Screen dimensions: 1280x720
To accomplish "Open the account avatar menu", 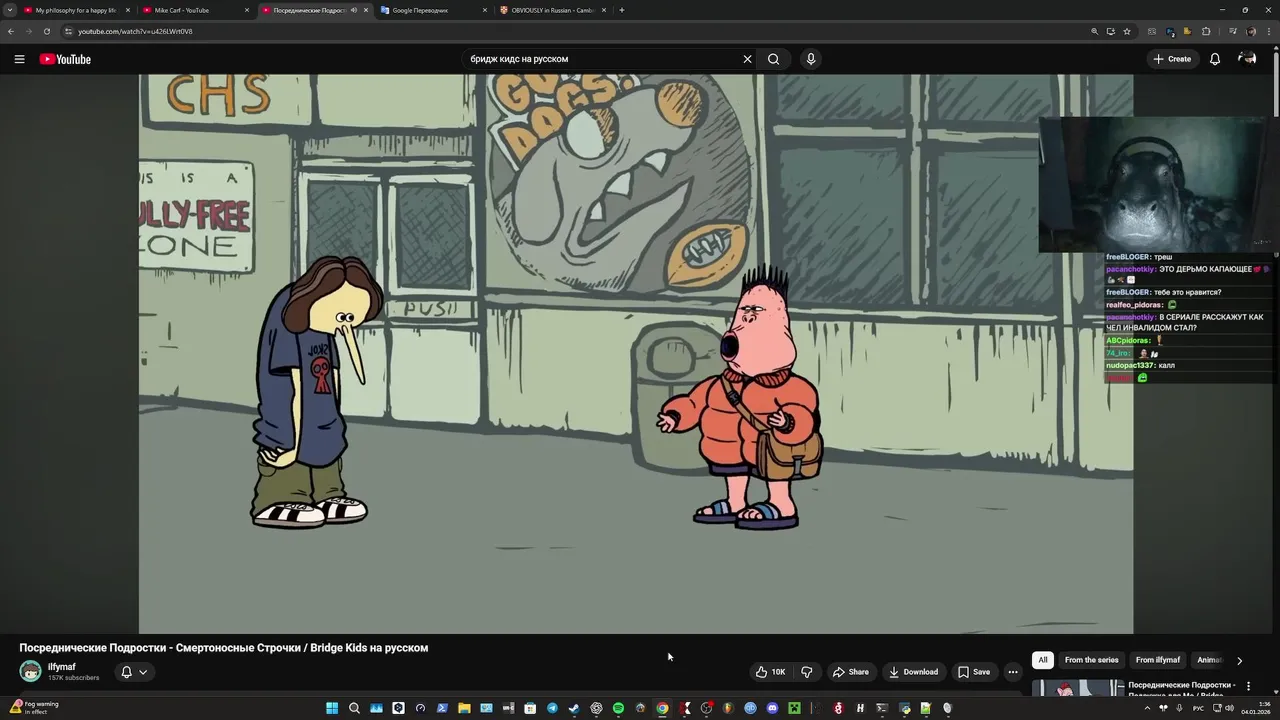I will pyautogui.click(x=1247, y=59).
